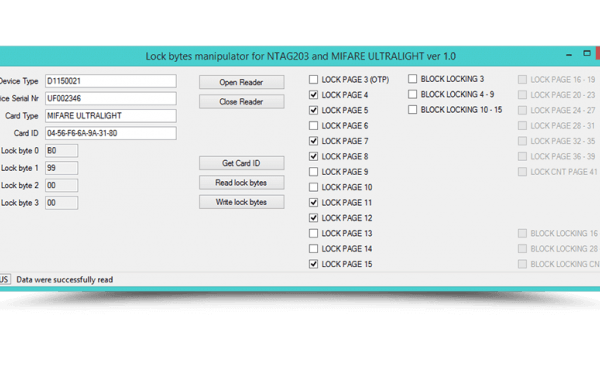Select the Card ID input field
The width and height of the screenshot is (600, 373).
pyautogui.click(x=111, y=133)
